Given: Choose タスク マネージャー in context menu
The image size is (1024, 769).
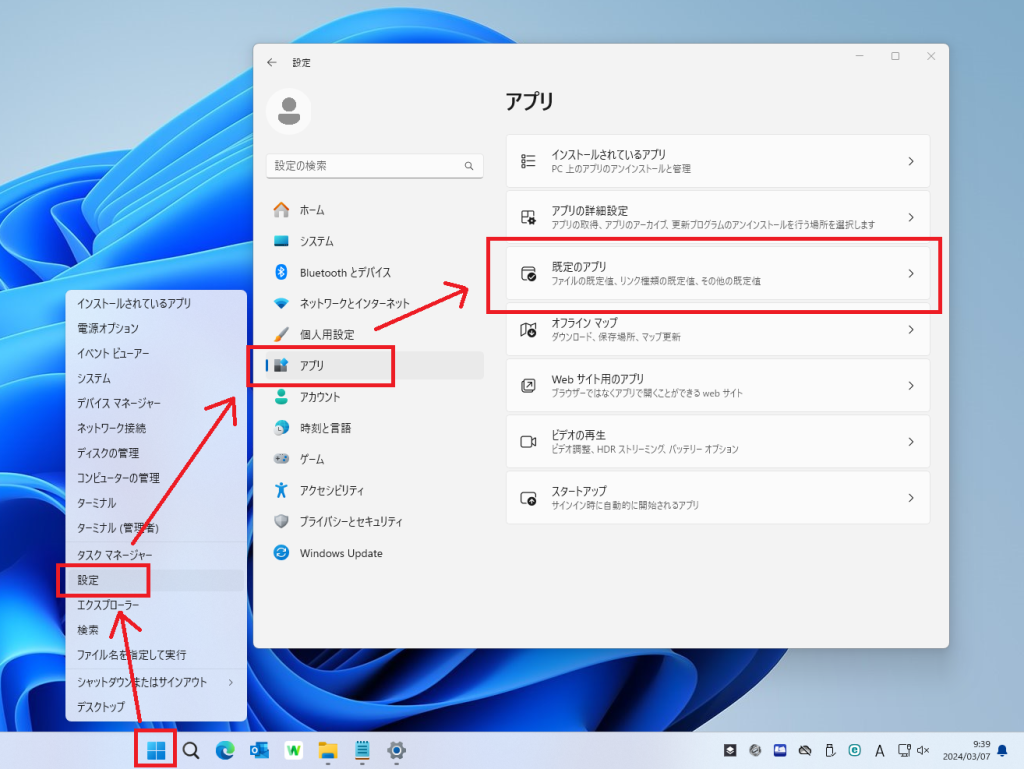Looking at the screenshot, I should (156, 555).
